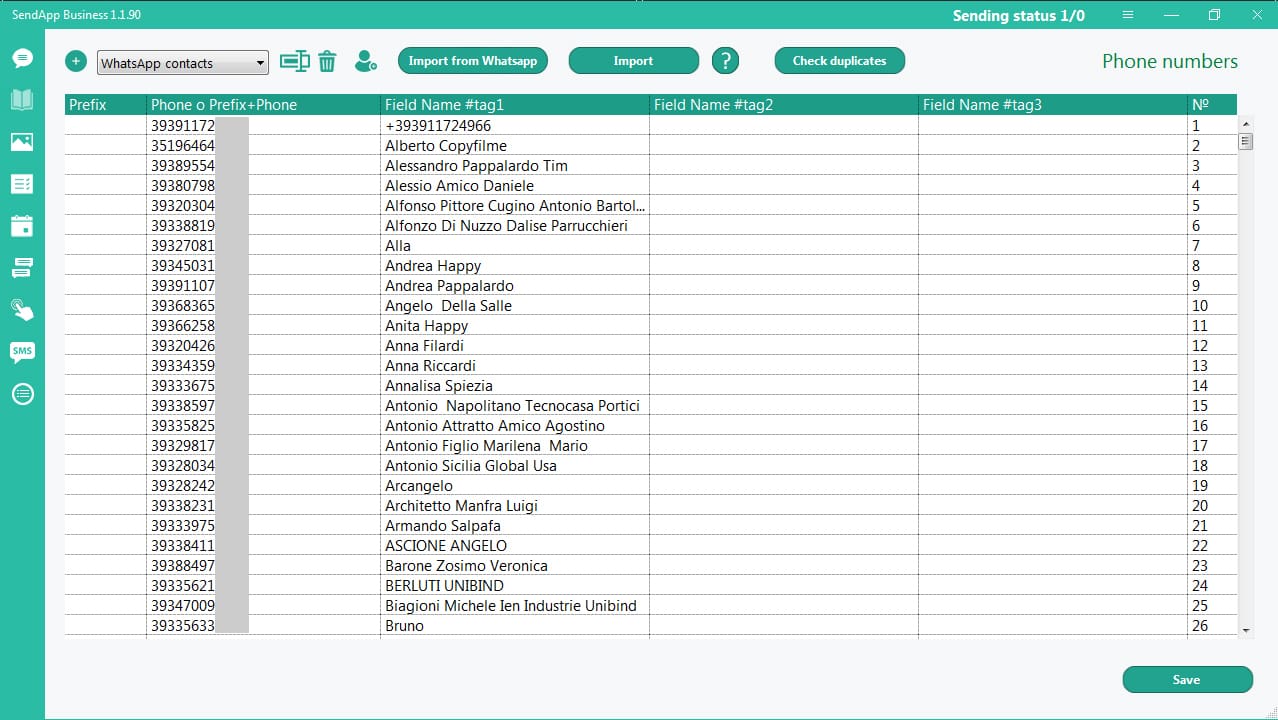Click the rename list icon
This screenshot has height=720, width=1278.
pos(294,61)
